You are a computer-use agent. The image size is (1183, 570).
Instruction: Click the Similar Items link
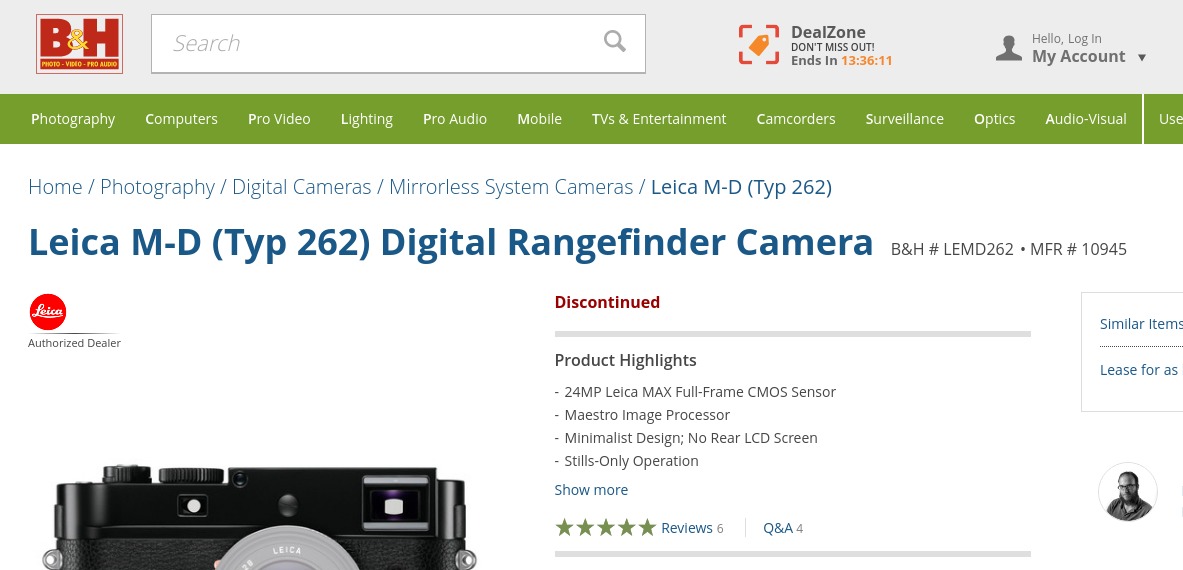(1141, 323)
